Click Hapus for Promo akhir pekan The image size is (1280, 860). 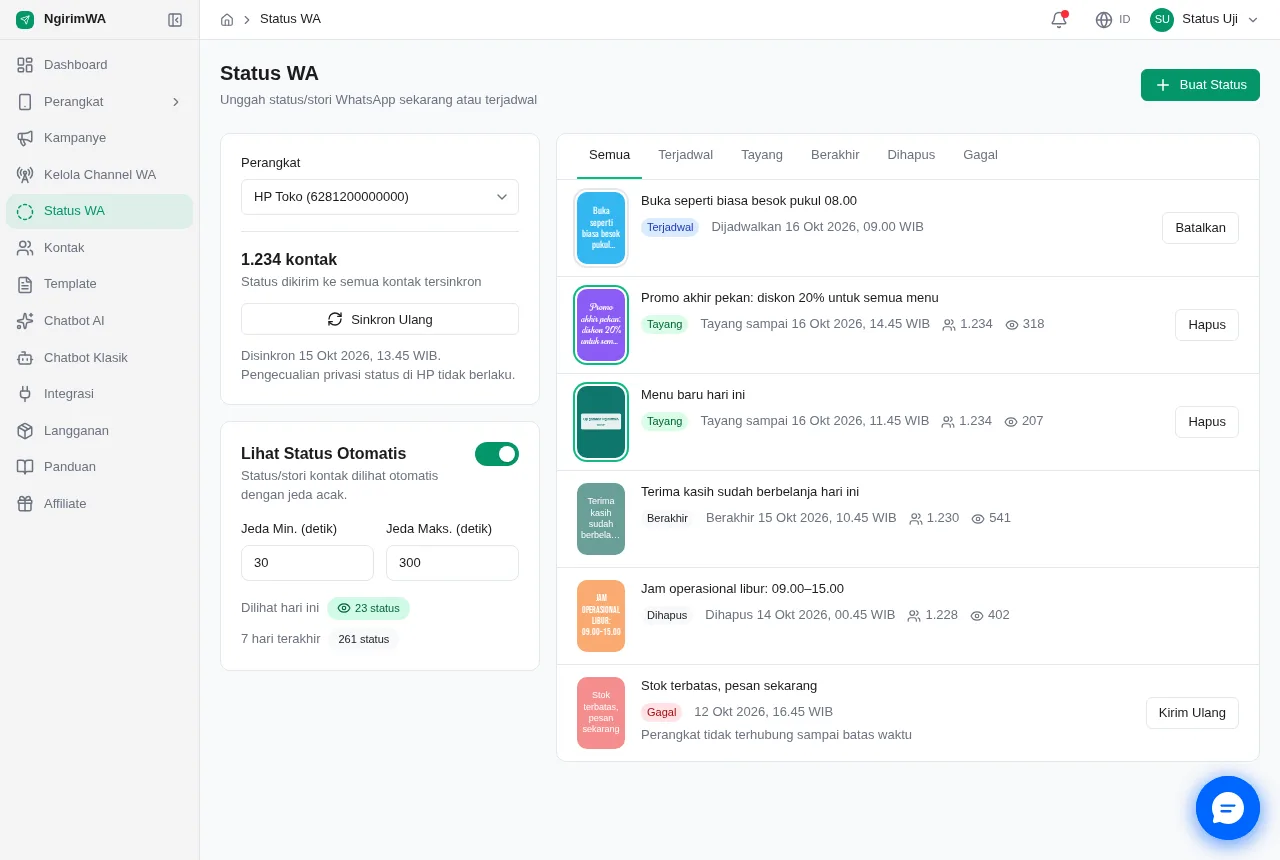point(1207,325)
